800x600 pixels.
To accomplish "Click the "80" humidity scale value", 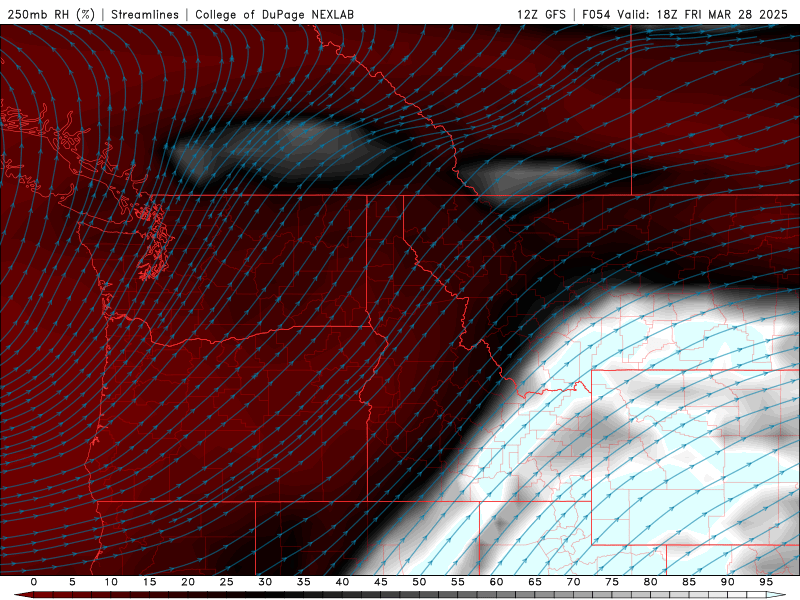I will [651, 582].
